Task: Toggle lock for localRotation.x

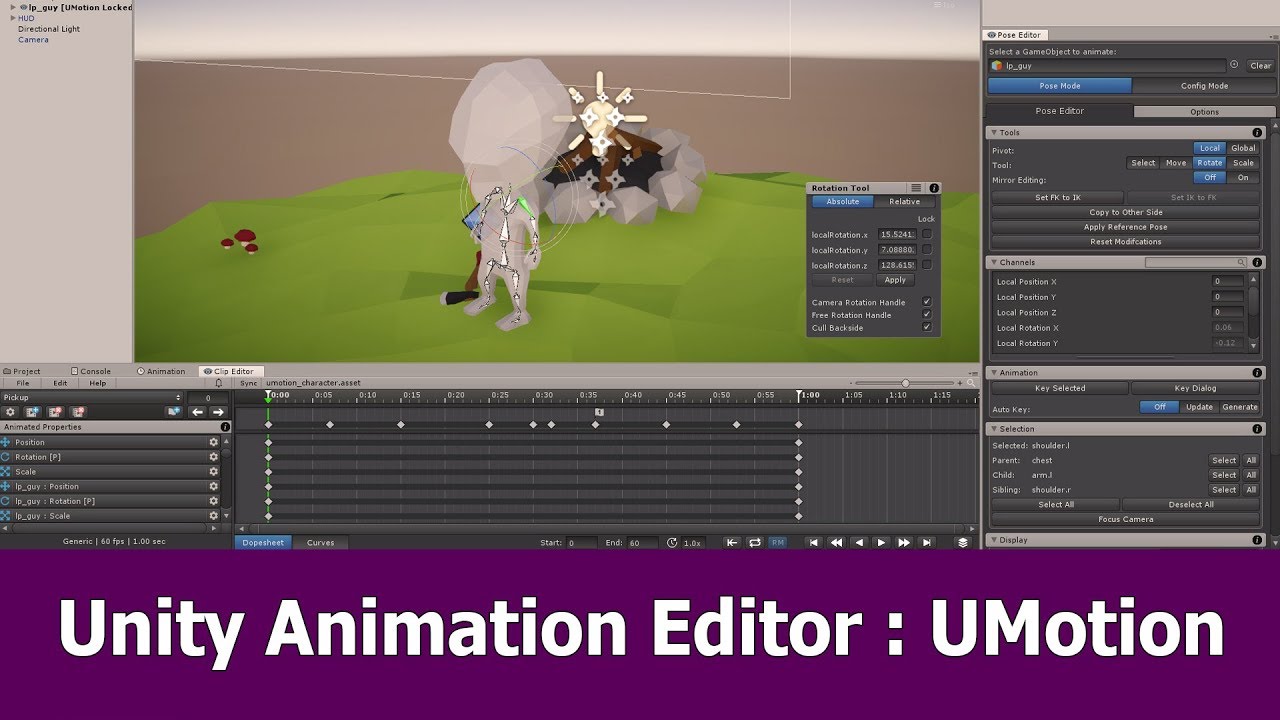Action: (927, 234)
